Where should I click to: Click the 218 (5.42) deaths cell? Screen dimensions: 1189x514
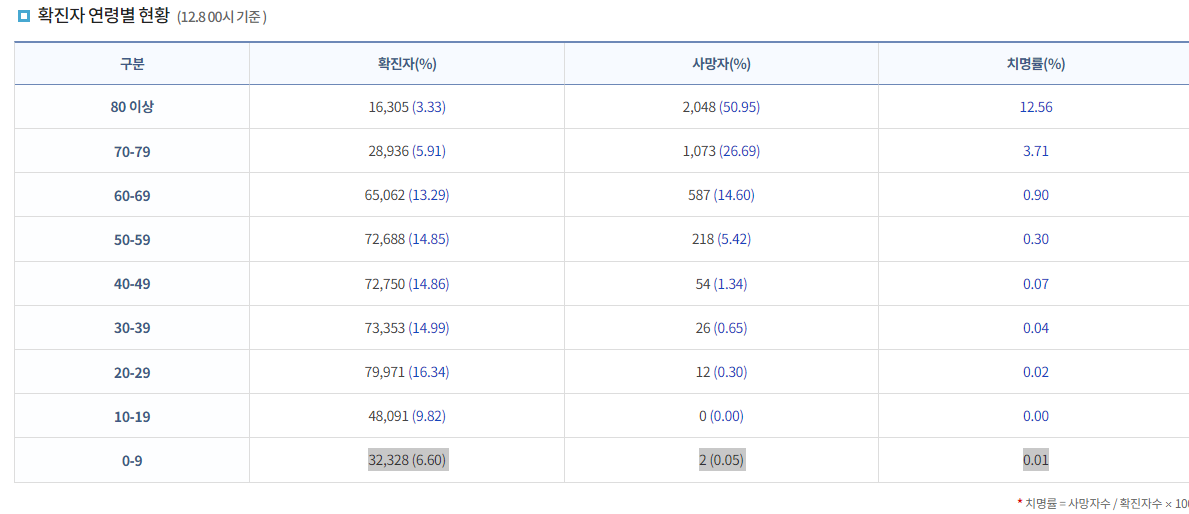(x=721, y=240)
